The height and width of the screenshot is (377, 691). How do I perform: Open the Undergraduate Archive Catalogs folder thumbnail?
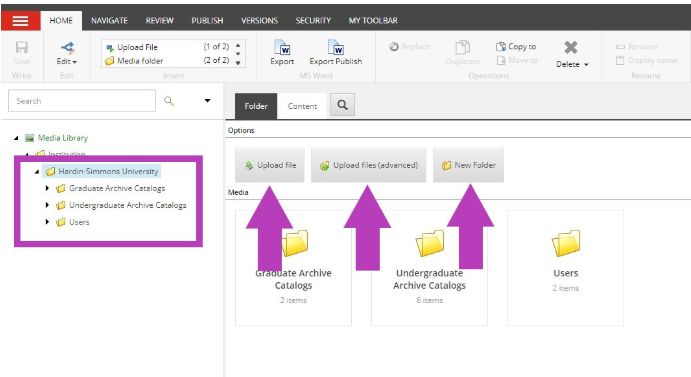429,268
